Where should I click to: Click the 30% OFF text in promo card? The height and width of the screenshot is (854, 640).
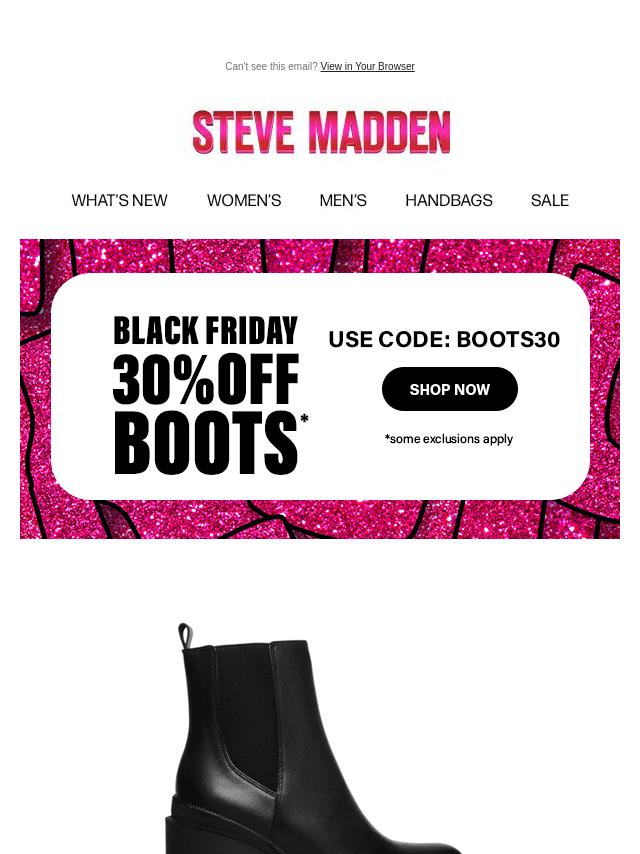tap(205, 379)
